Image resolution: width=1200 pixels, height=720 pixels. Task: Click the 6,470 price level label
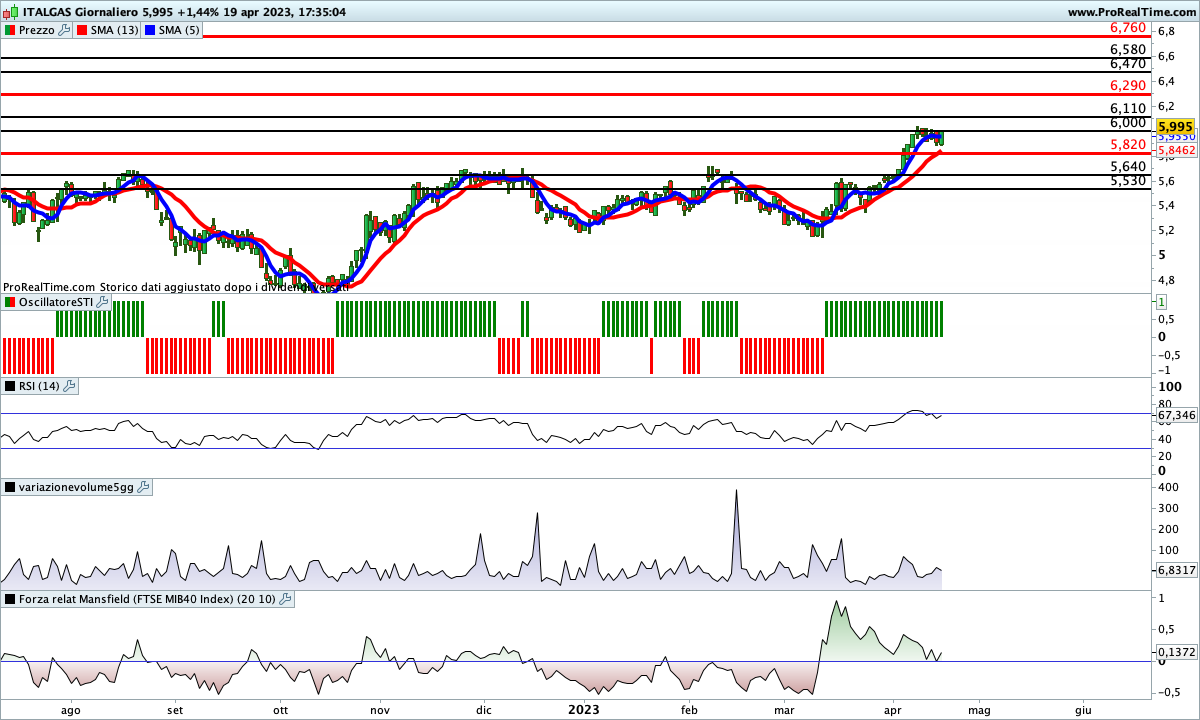pos(1128,63)
